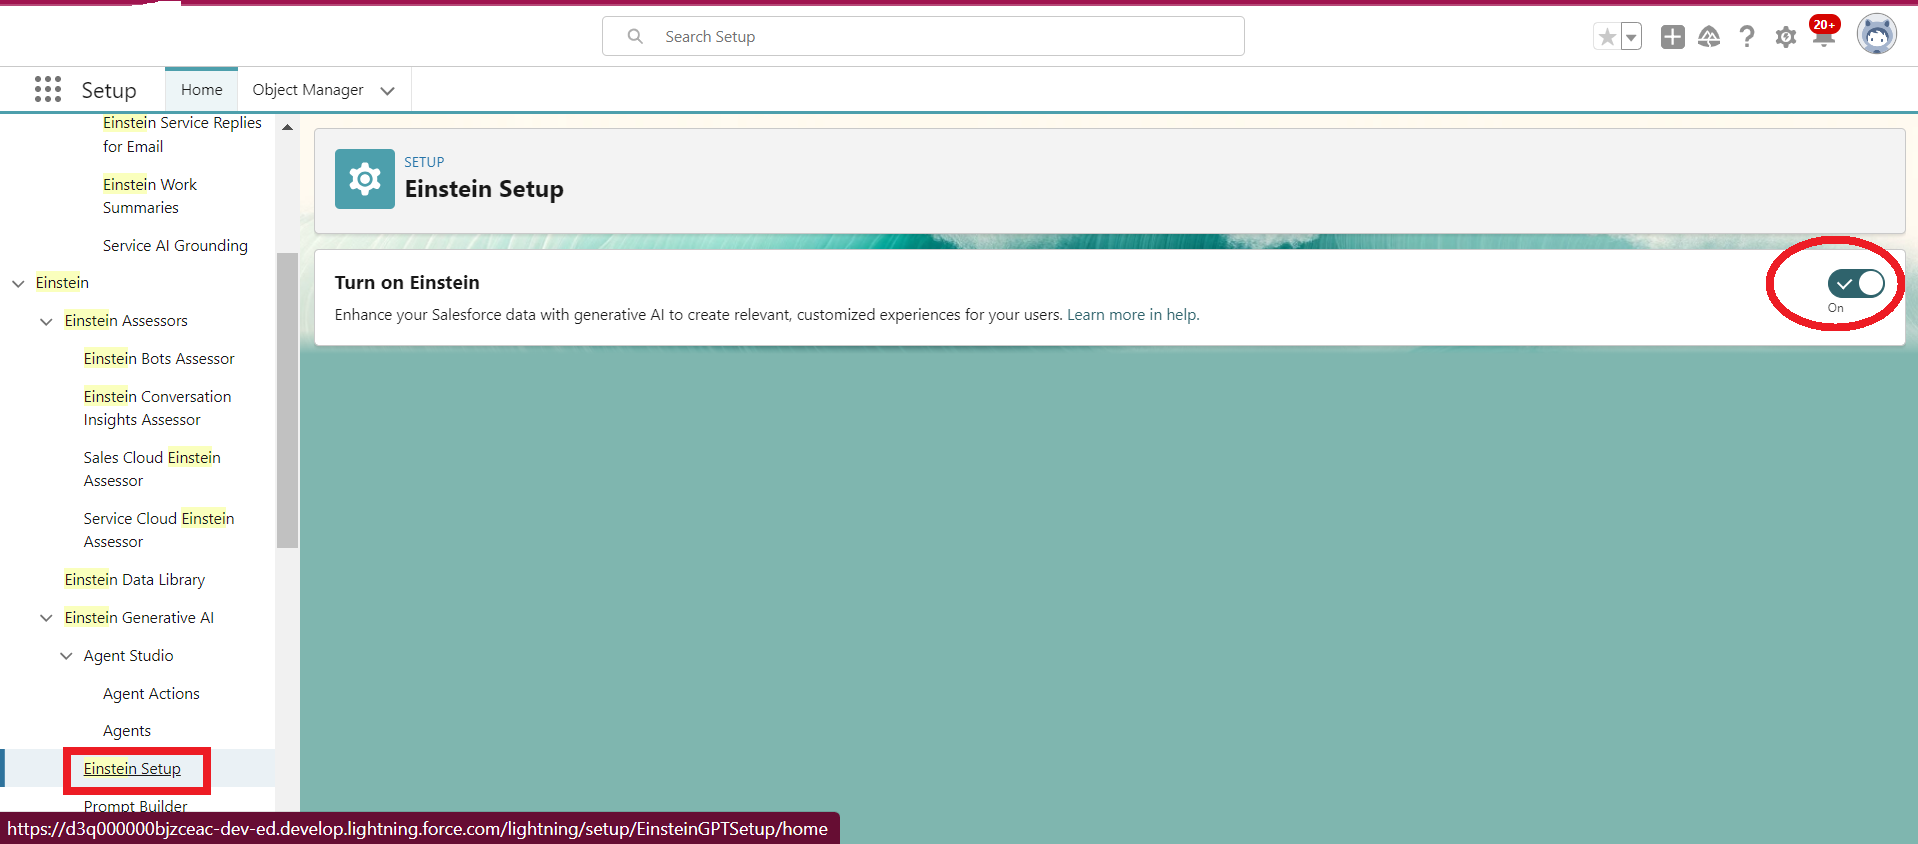Click the Global Actions plus icon
Viewport: 1918px width, 844px height.
click(1672, 37)
